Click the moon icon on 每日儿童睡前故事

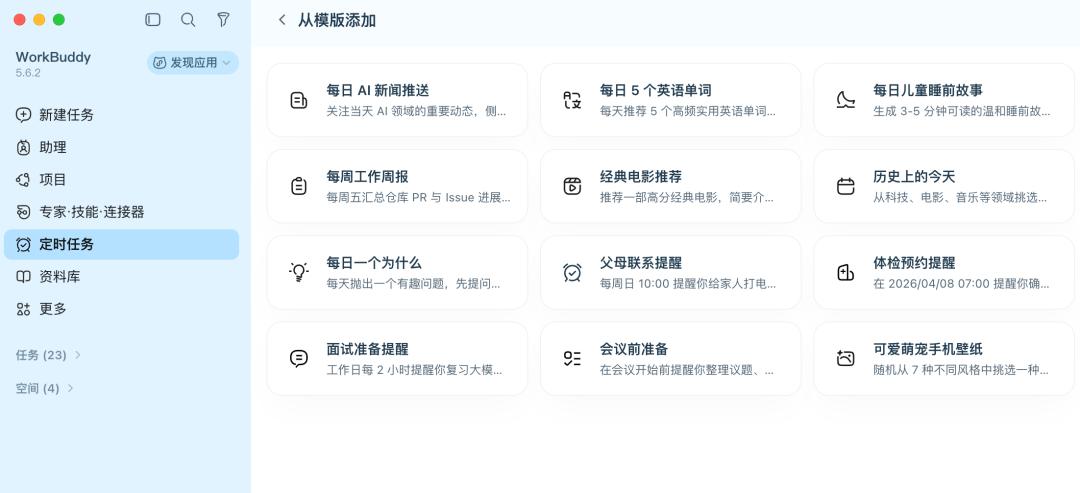point(846,101)
